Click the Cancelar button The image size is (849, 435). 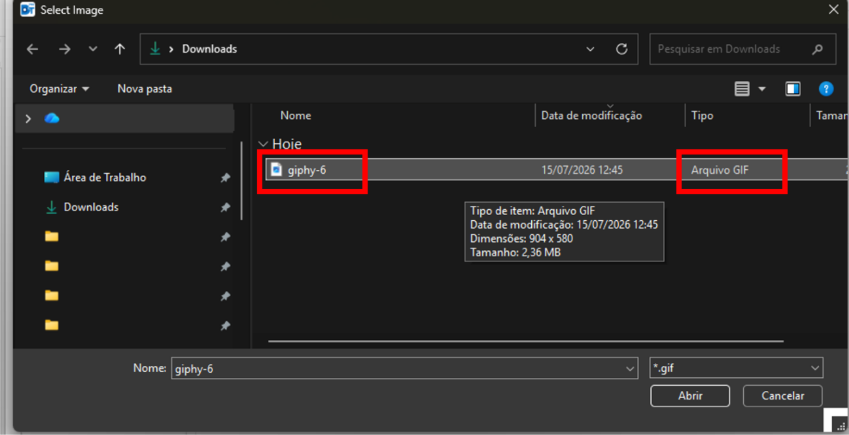(783, 396)
